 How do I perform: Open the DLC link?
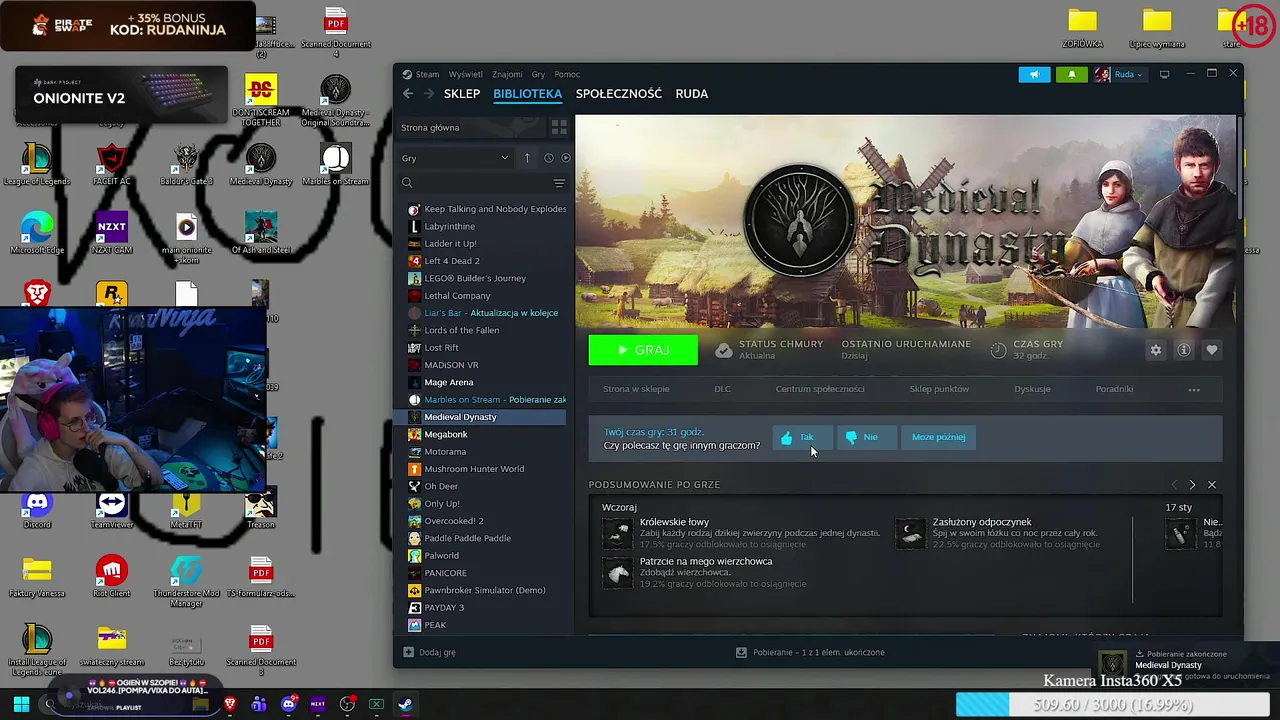pos(722,389)
